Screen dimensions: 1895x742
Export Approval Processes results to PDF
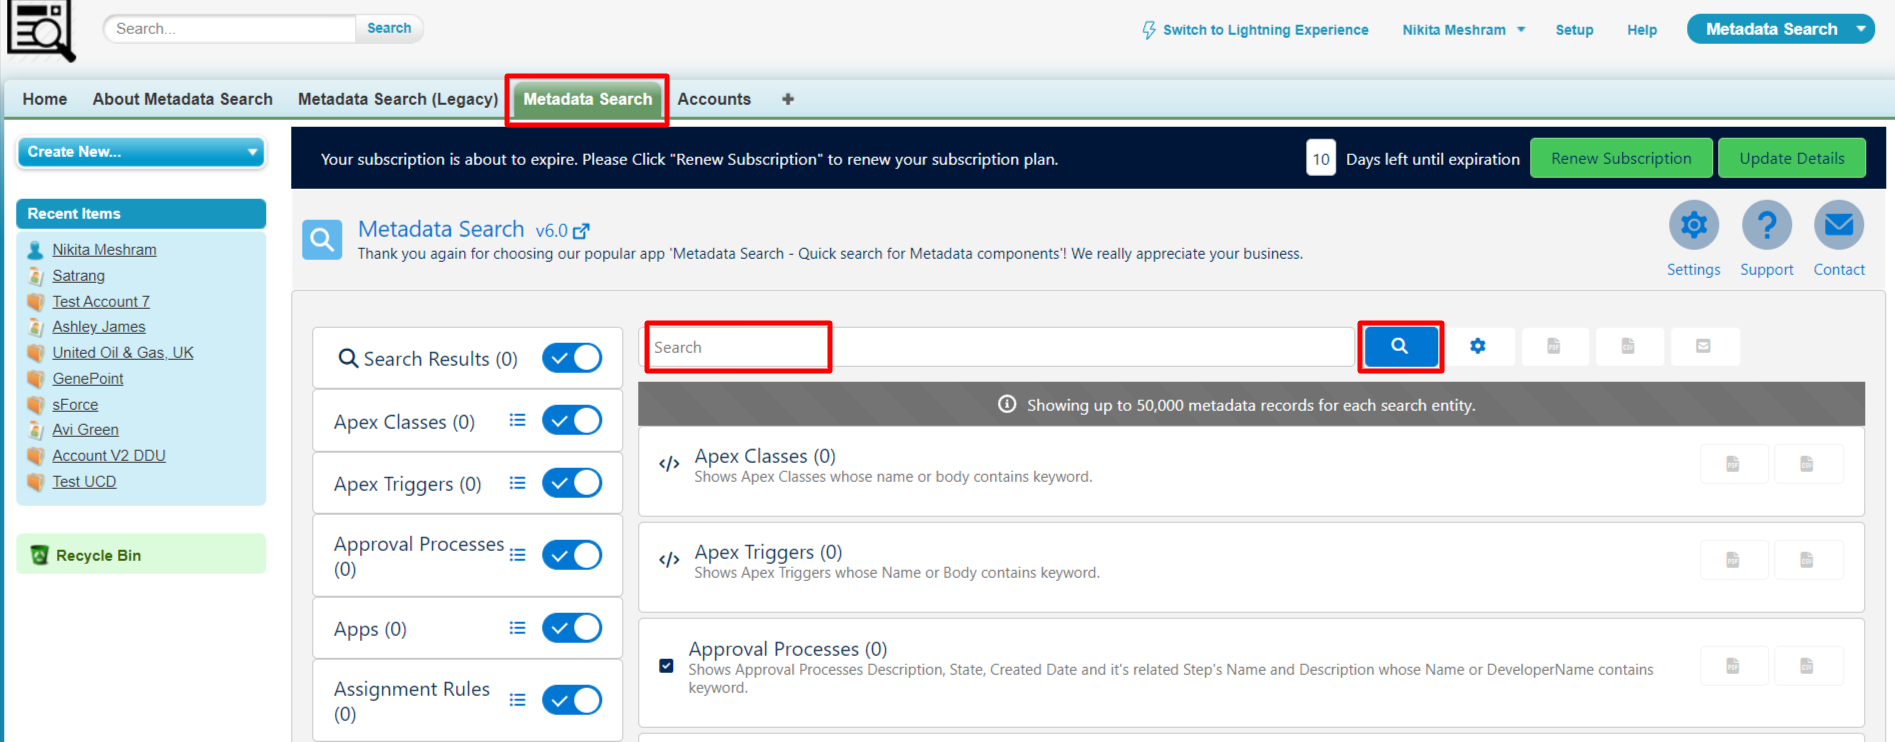click(x=1733, y=666)
